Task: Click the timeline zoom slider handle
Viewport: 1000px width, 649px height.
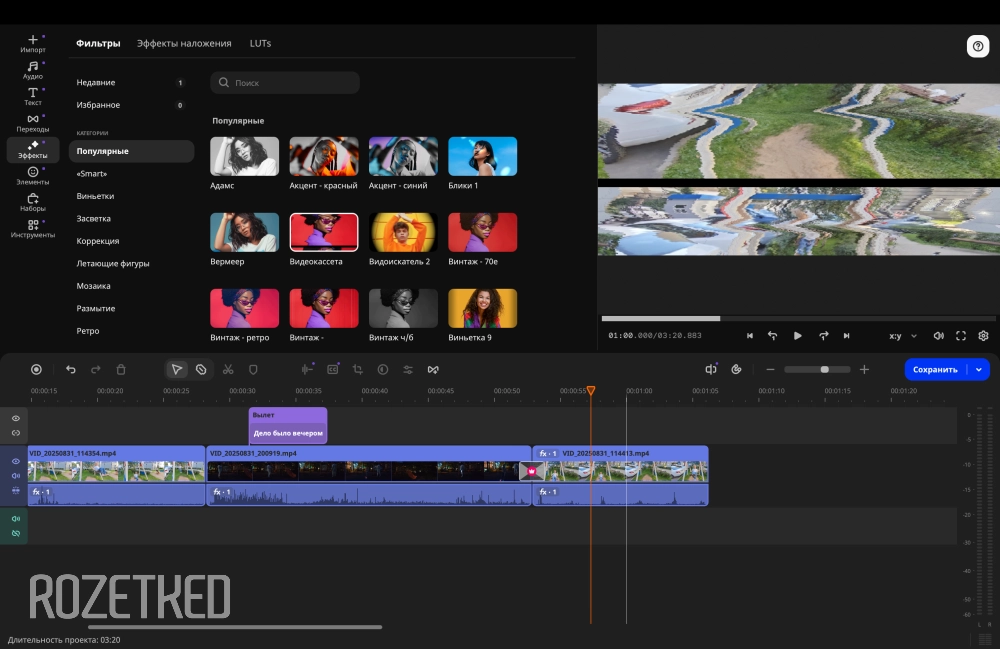Action: (x=824, y=369)
